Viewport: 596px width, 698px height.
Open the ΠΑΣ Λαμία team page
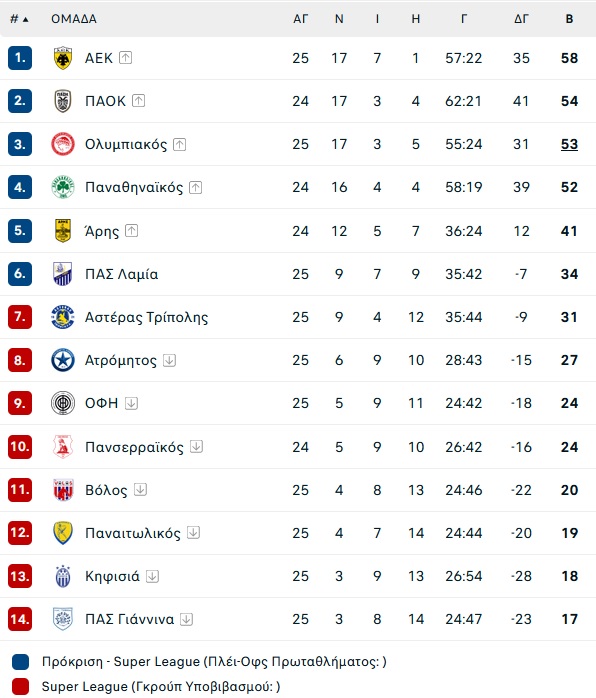point(122,274)
